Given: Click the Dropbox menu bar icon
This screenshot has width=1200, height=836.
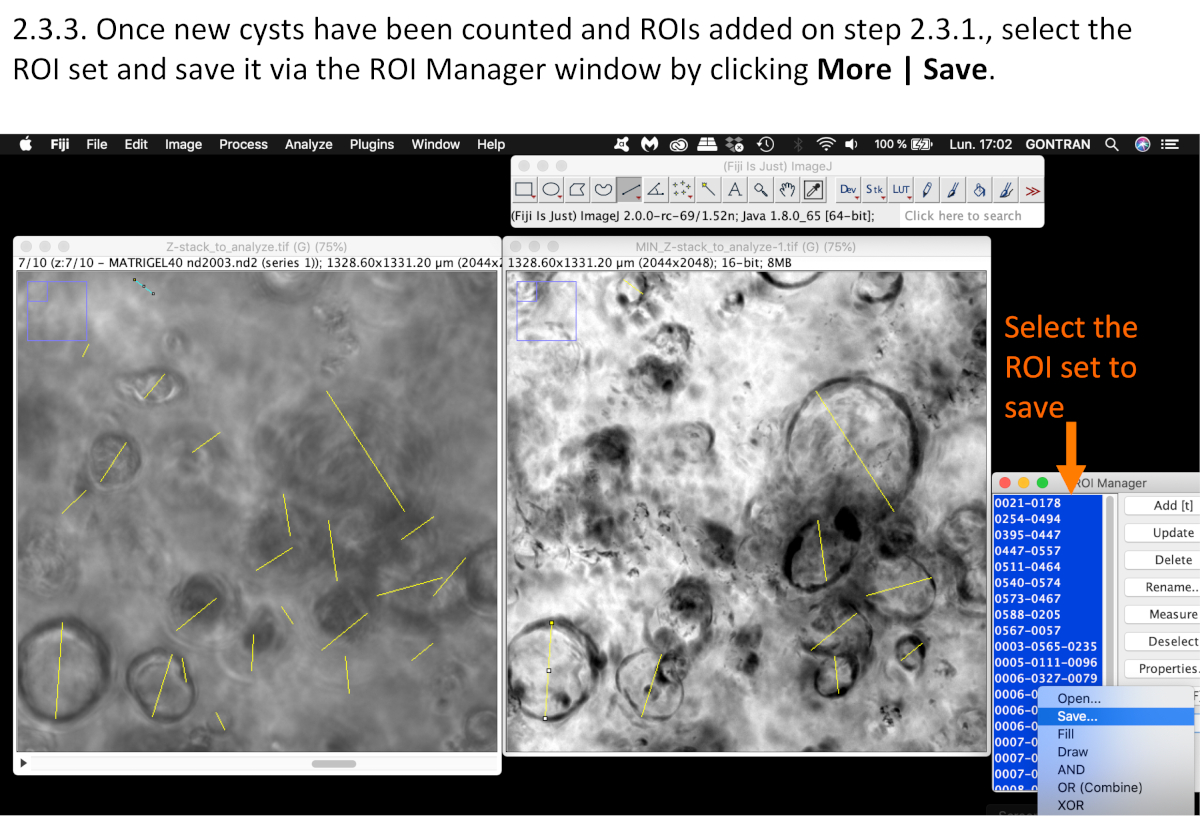Looking at the screenshot, I should click(736, 144).
